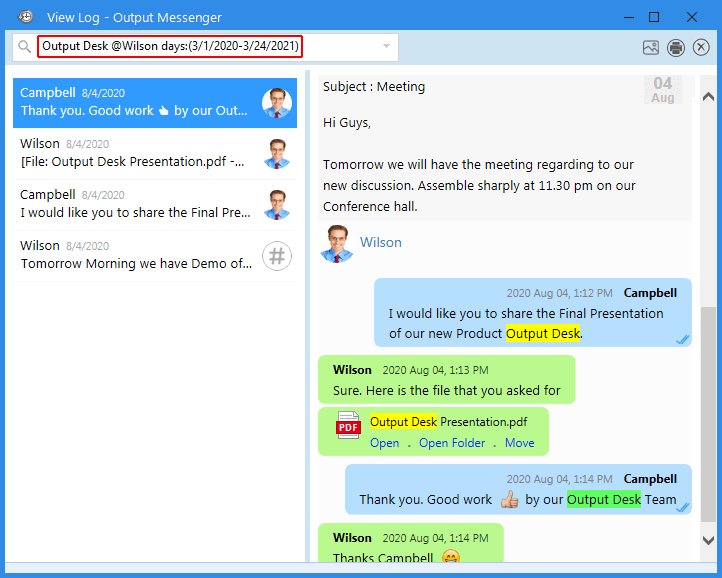Screen dimensions: 722x578
Task: Click the Output Desk Presentation.pdf filename
Action: pos(448,422)
